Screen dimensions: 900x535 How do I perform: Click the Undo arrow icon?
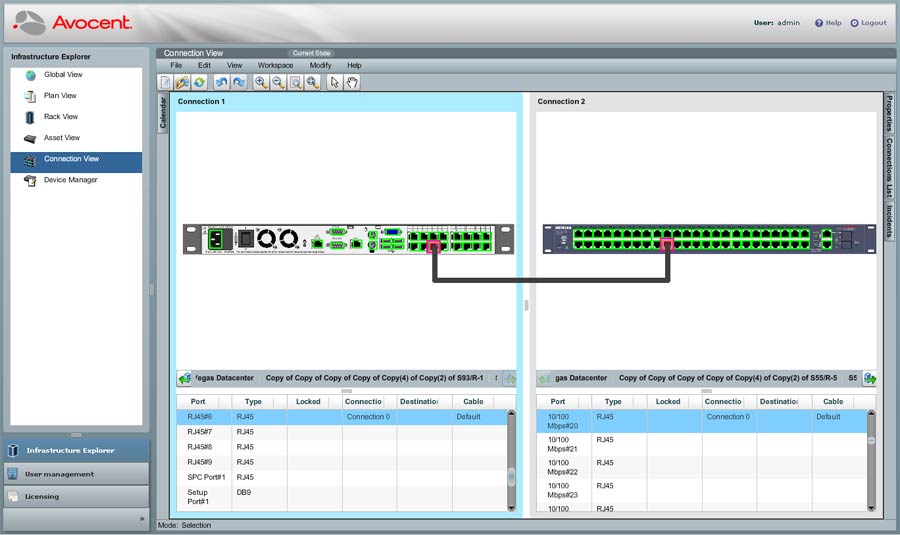click(223, 82)
